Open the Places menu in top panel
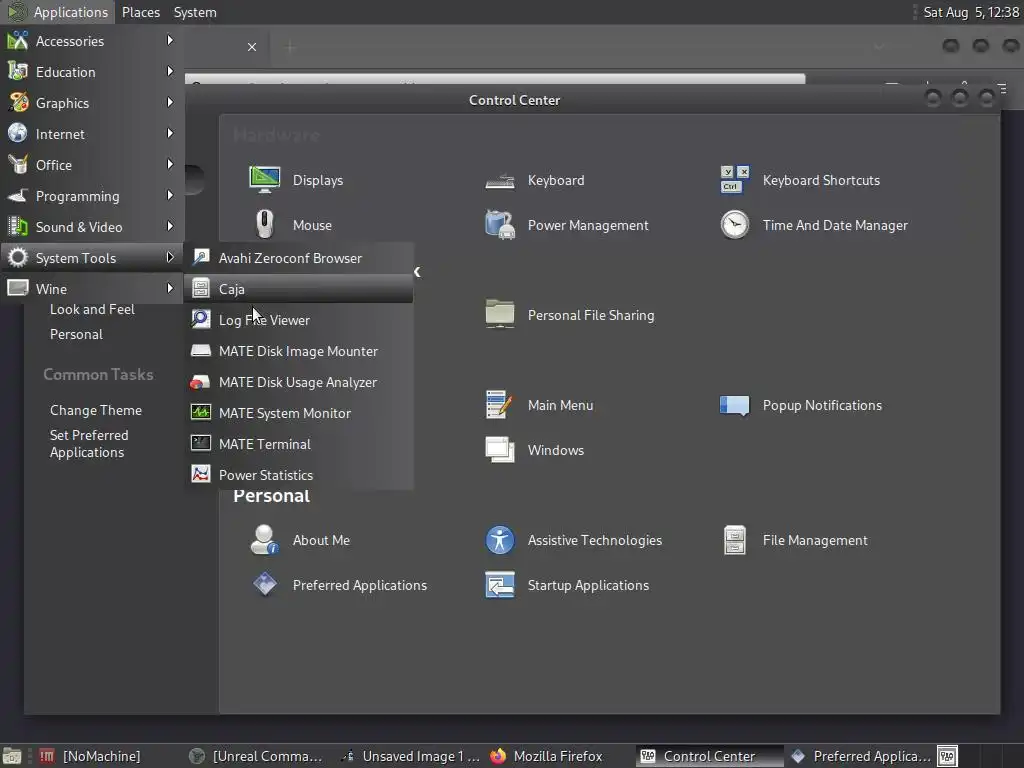 140,12
